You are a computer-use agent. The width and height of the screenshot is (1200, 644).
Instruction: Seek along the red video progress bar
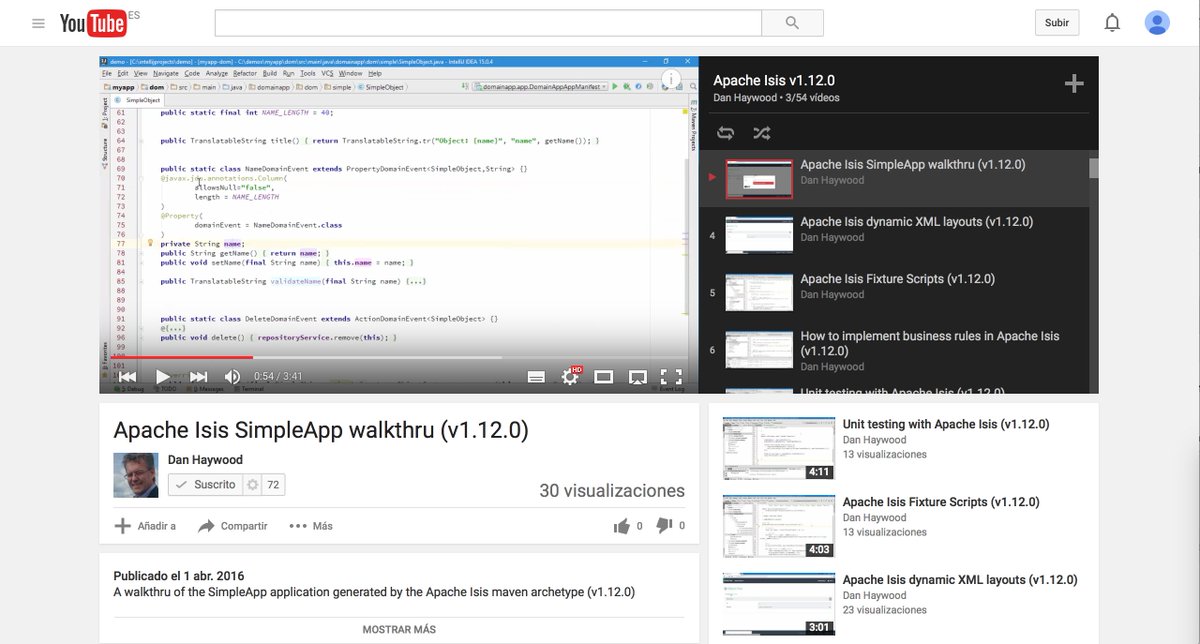pyautogui.click(x=181, y=357)
